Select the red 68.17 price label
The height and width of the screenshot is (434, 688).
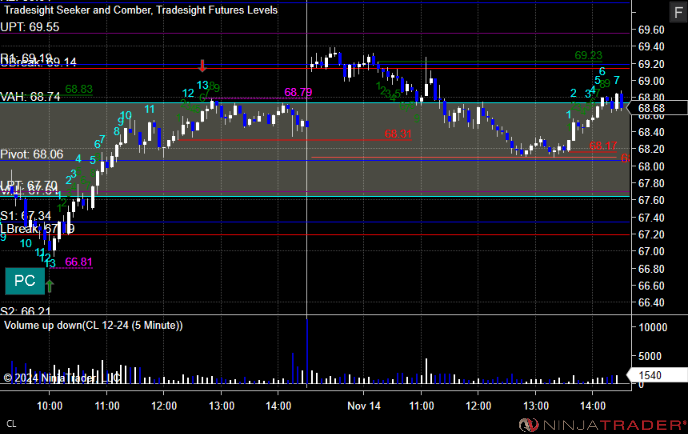[x=603, y=146]
